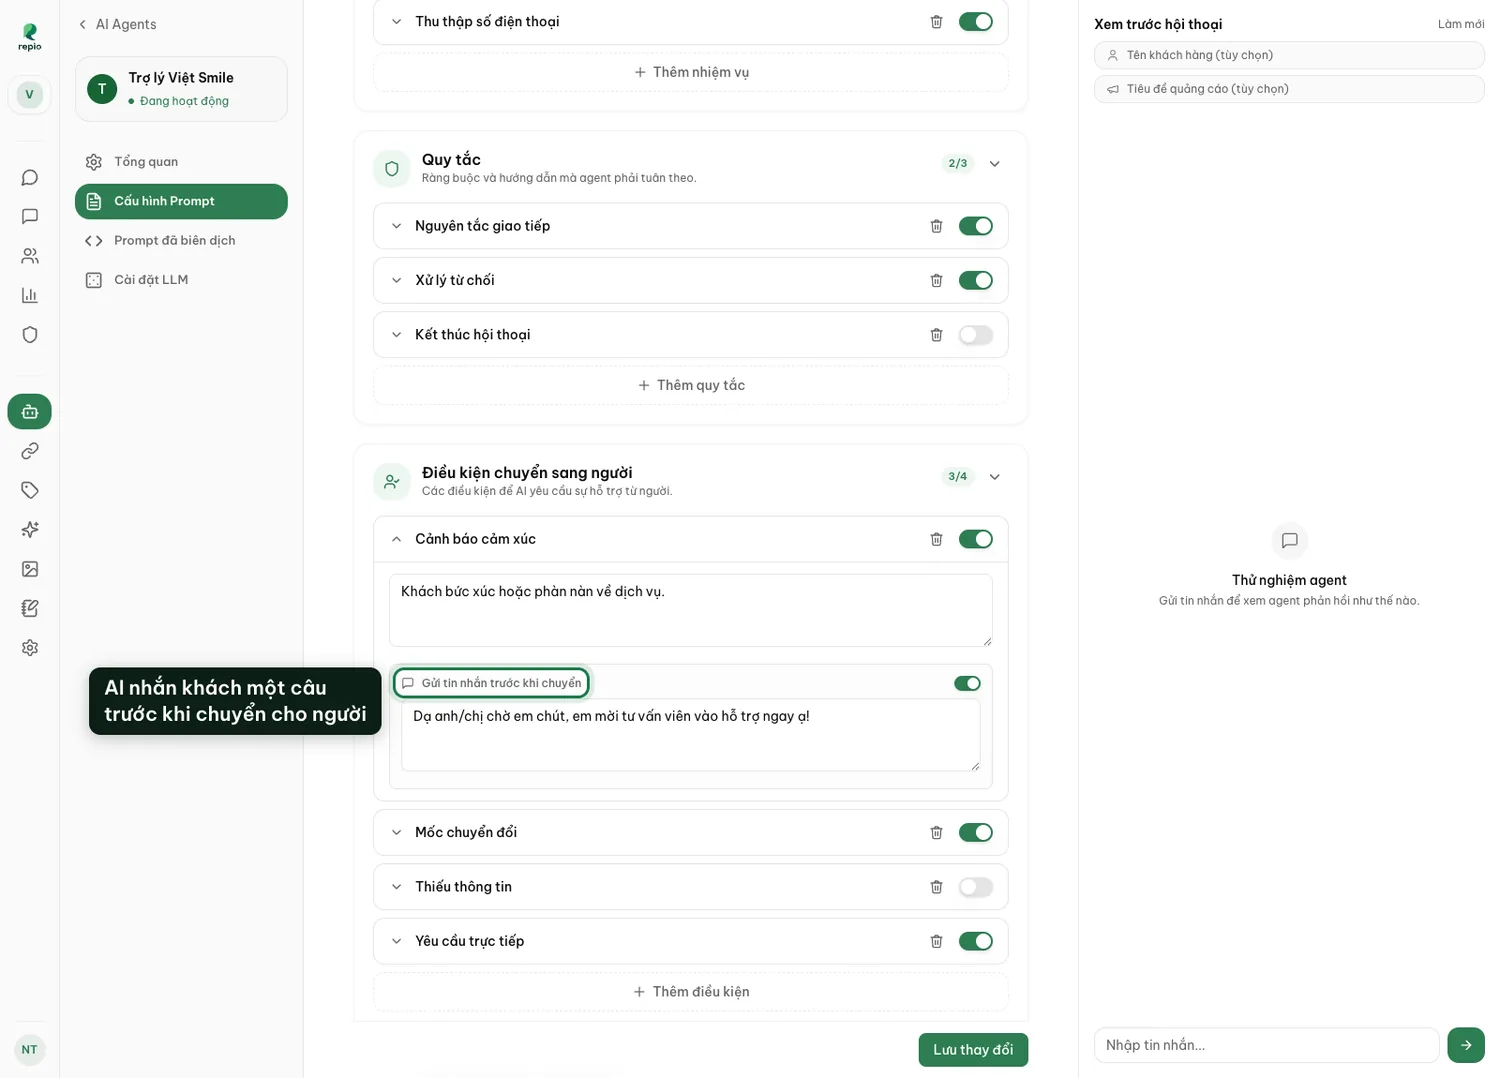Expand the Nguyên tắc giao tiếp row
Viewport: 1500px width, 1078px height.
(x=396, y=226)
